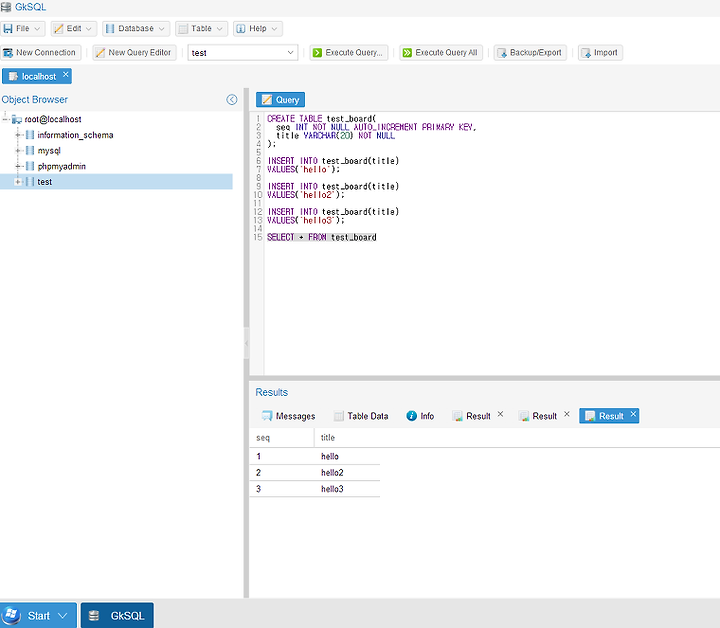Open the second Result tab
720x628 pixels.
click(x=539, y=416)
